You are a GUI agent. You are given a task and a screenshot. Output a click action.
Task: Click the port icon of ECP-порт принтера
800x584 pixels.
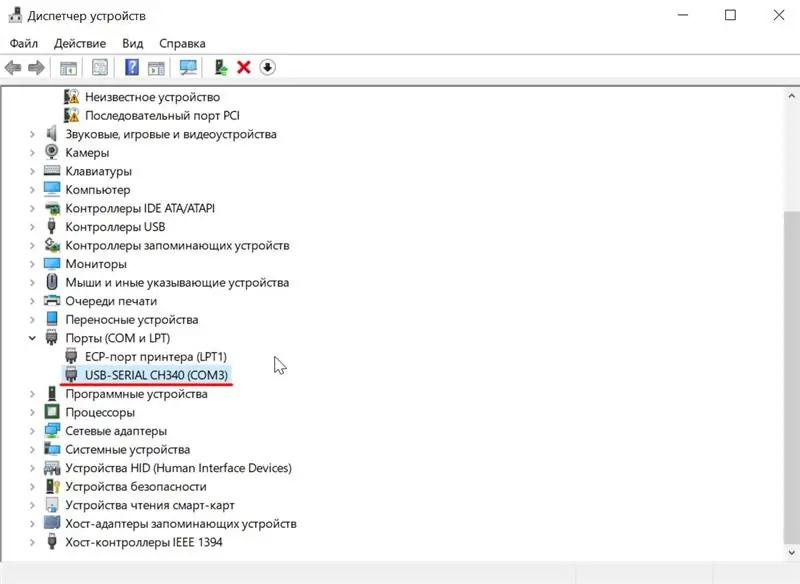[71, 356]
